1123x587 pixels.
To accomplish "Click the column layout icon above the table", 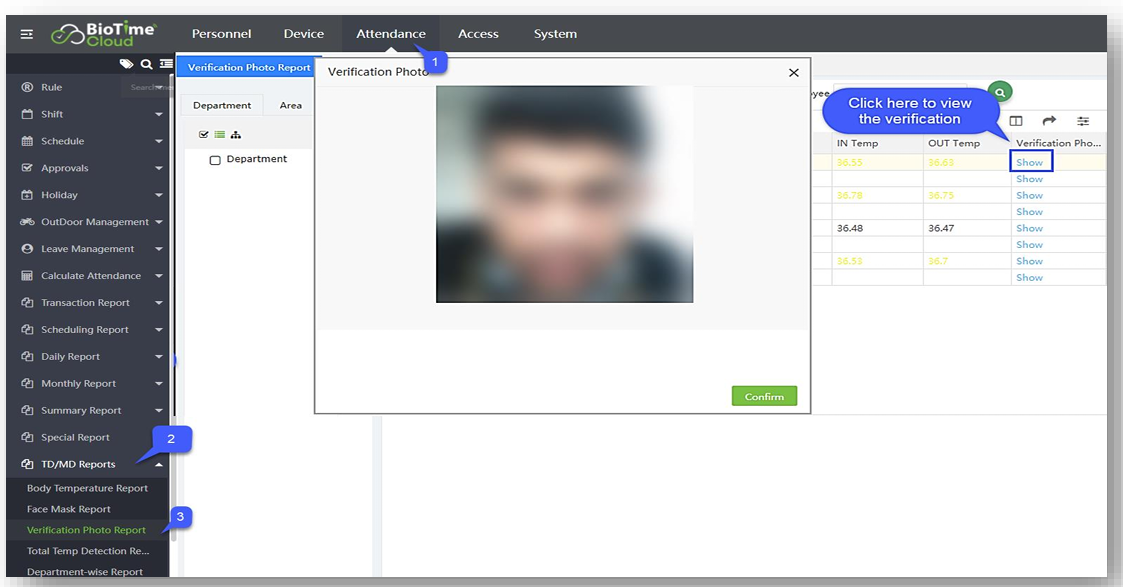I will pyautogui.click(x=1016, y=121).
